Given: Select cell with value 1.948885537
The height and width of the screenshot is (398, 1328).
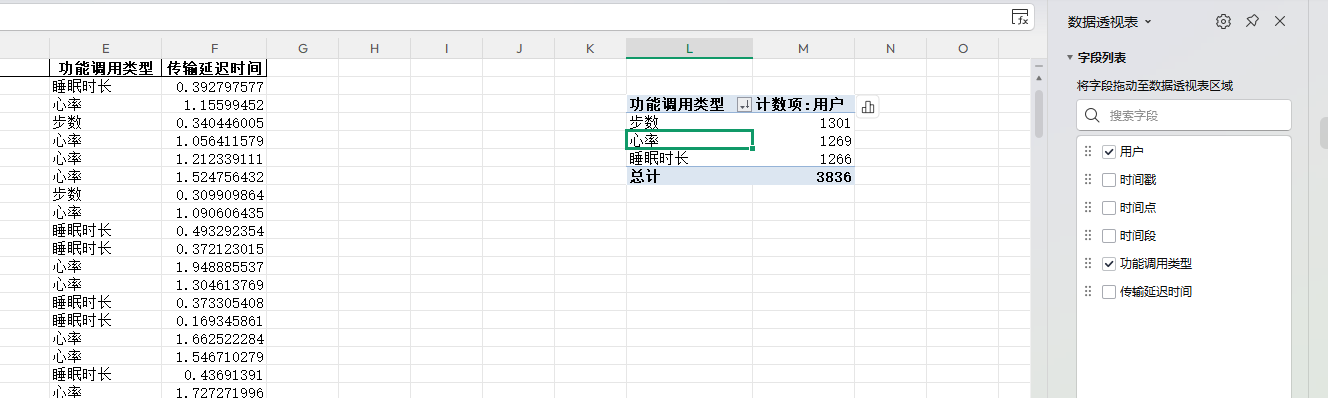Looking at the screenshot, I should (x=213, y=266).
